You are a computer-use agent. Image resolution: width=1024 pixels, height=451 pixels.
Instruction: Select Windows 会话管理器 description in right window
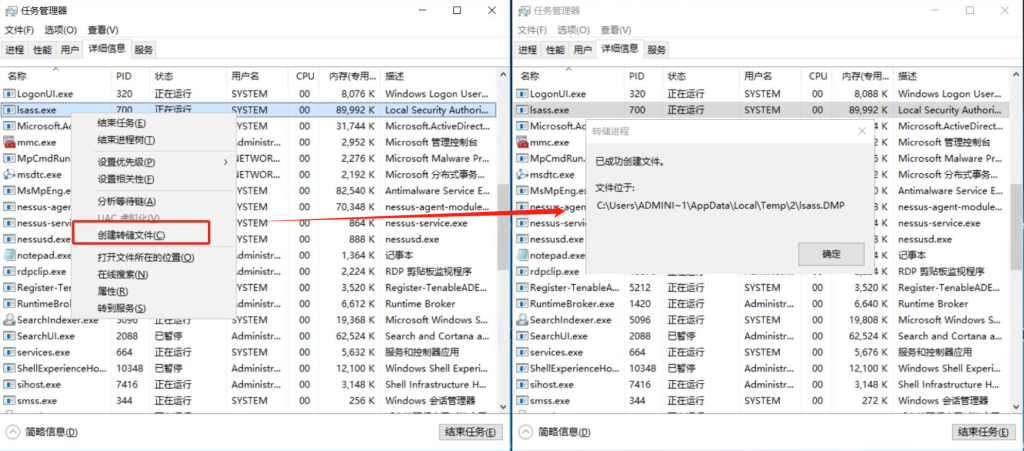tap(943, 401)
